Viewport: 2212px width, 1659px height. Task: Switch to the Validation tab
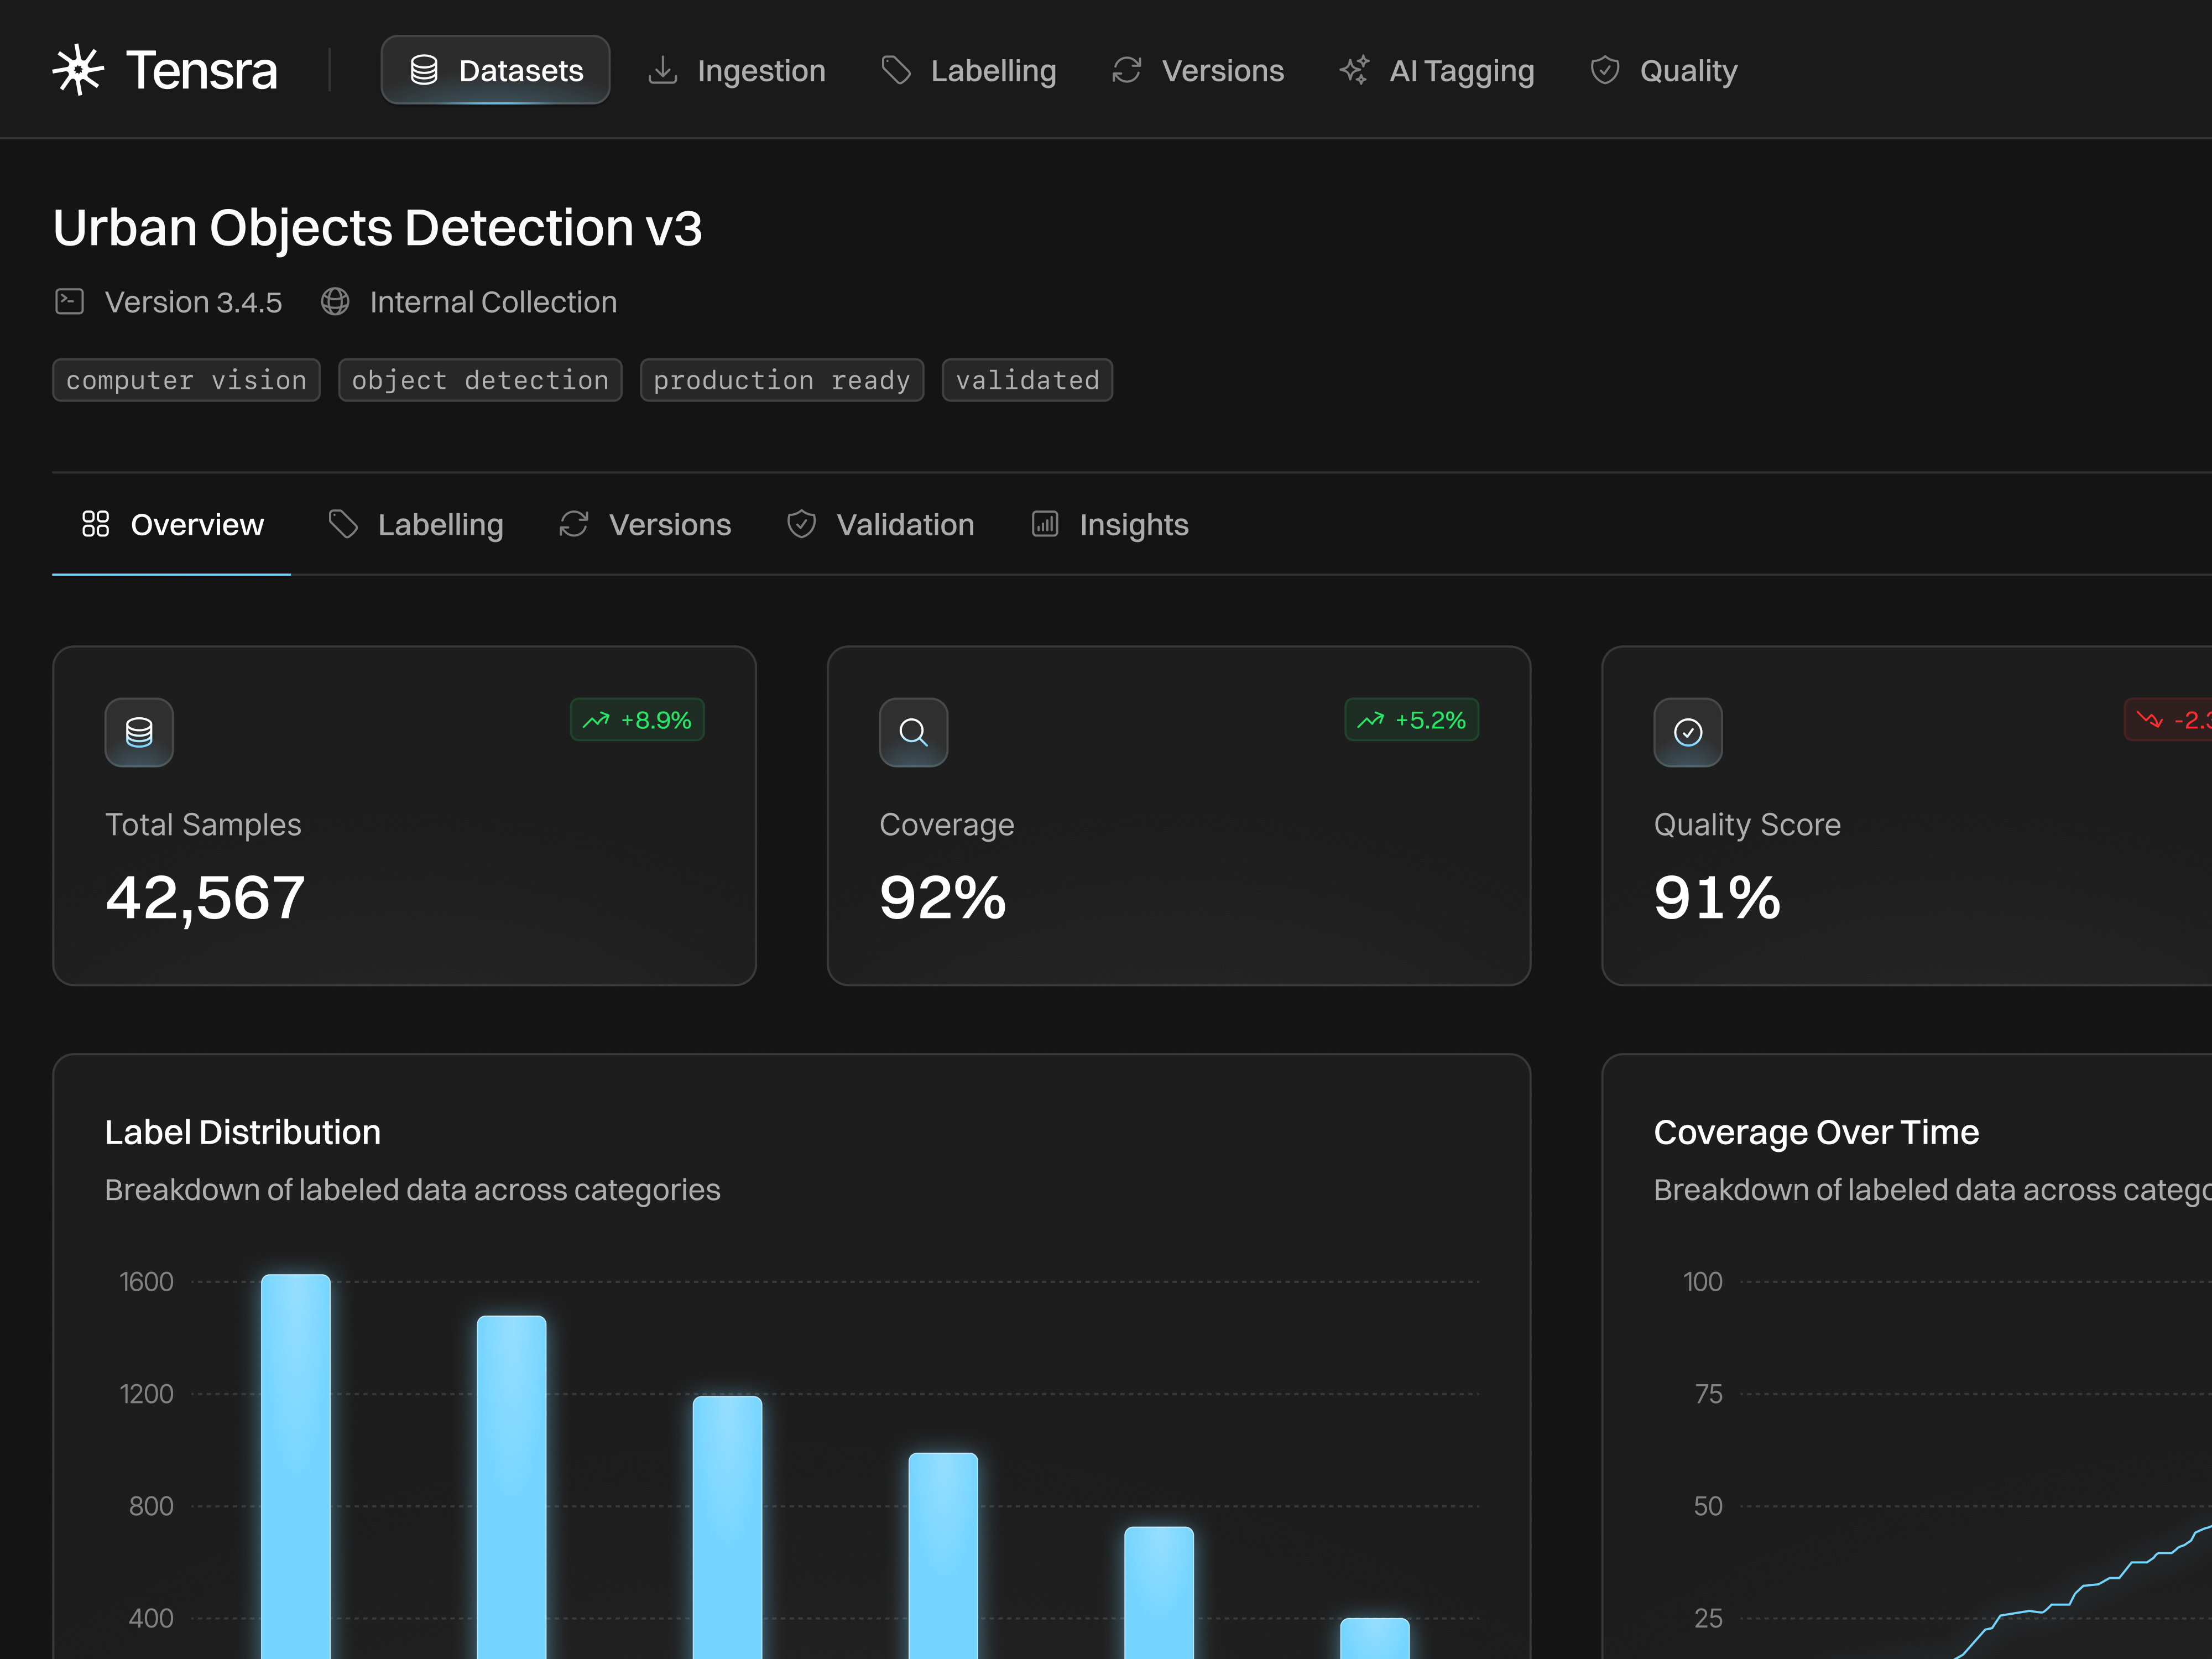880,524
